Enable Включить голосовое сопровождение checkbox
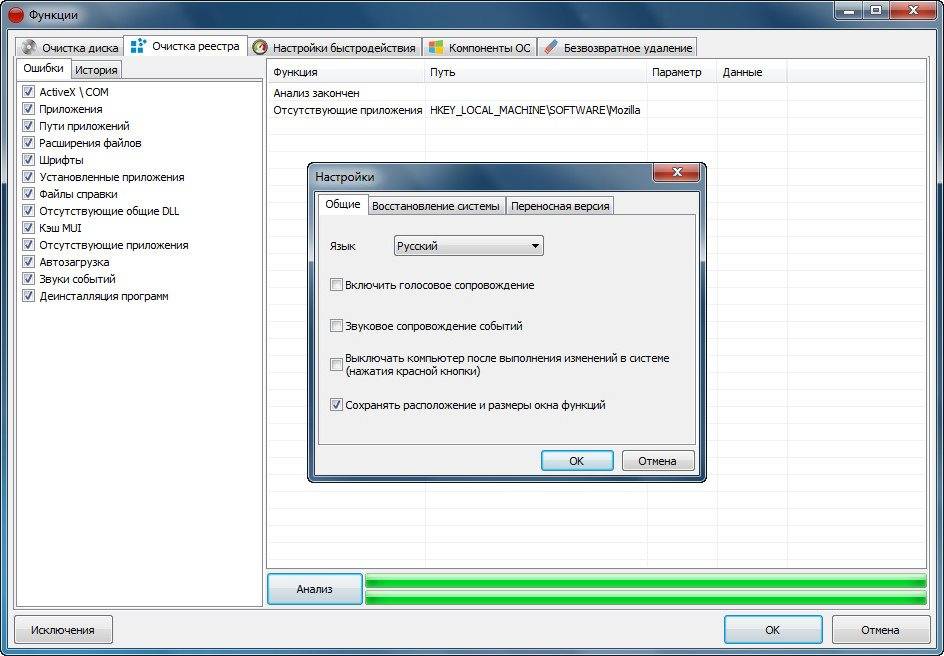Screen dimensions: 944x656 tap(337, 285)
